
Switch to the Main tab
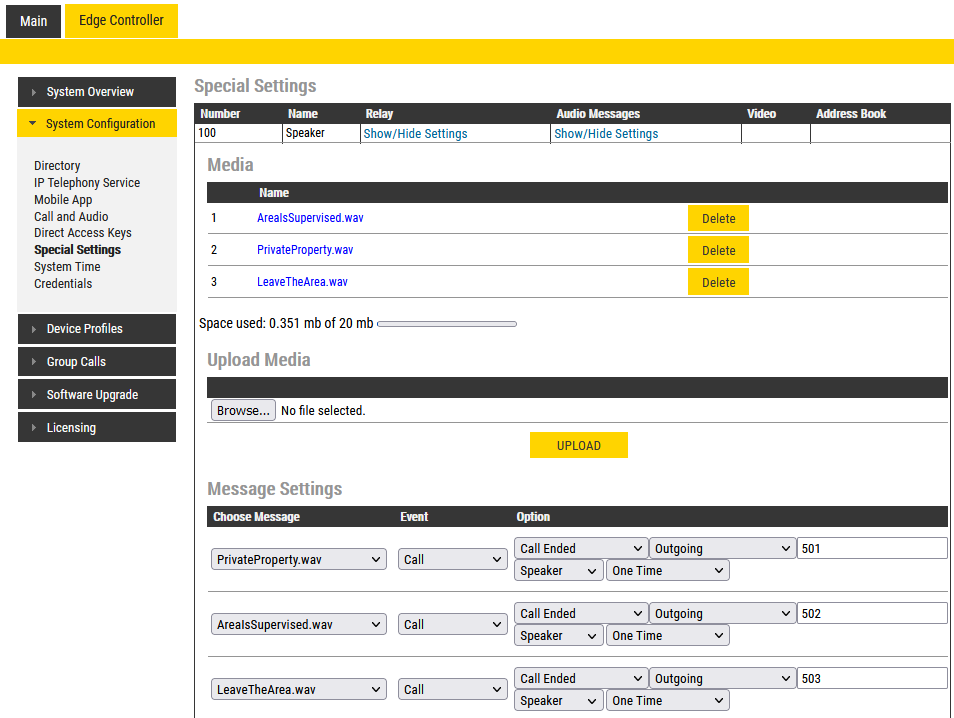pos(34,21)
